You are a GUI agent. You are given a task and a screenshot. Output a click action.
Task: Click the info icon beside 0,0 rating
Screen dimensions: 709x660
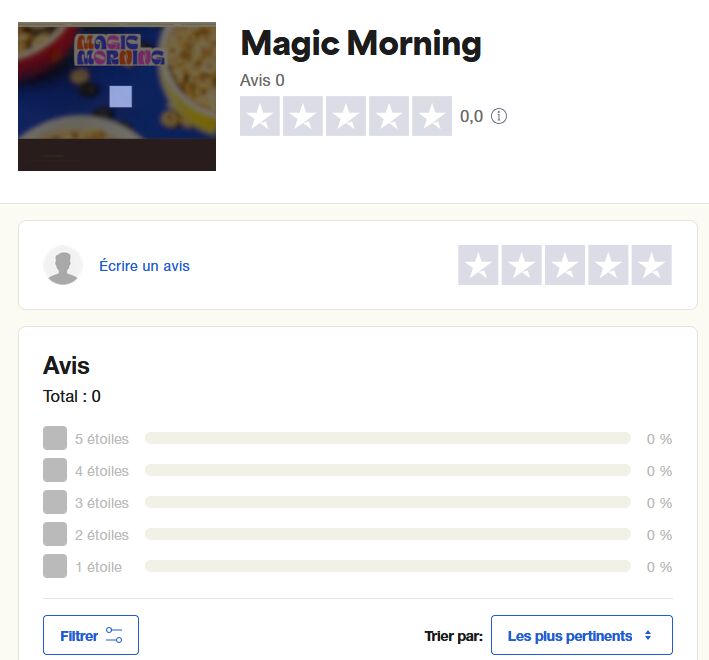[499, 116]
